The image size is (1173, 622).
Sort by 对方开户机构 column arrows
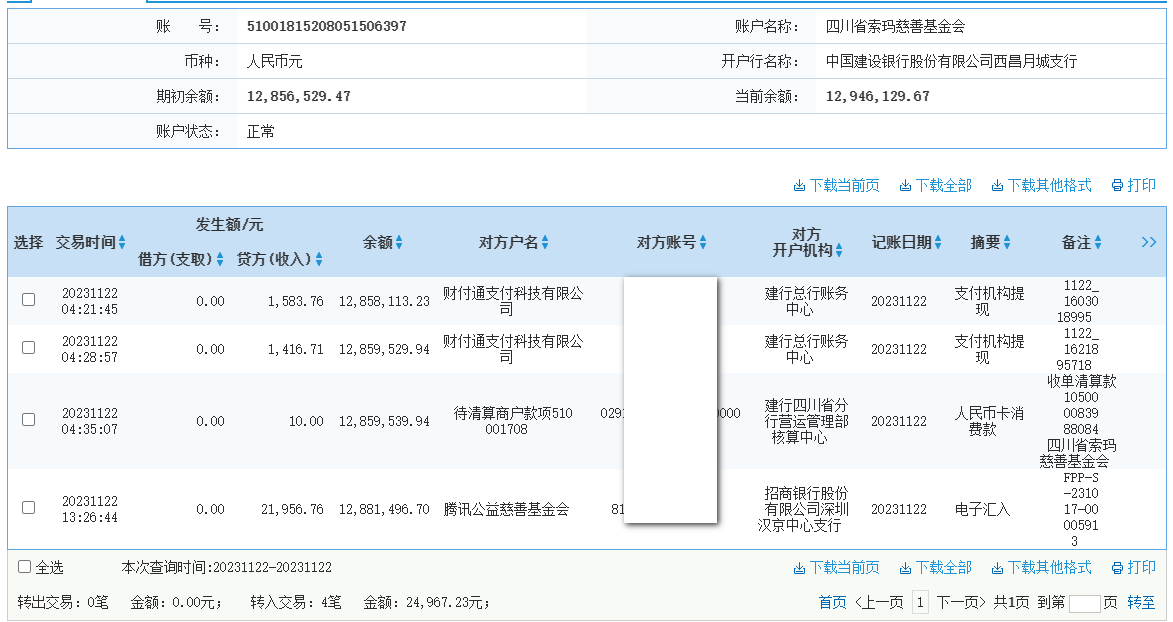click(x=839, y=251)
